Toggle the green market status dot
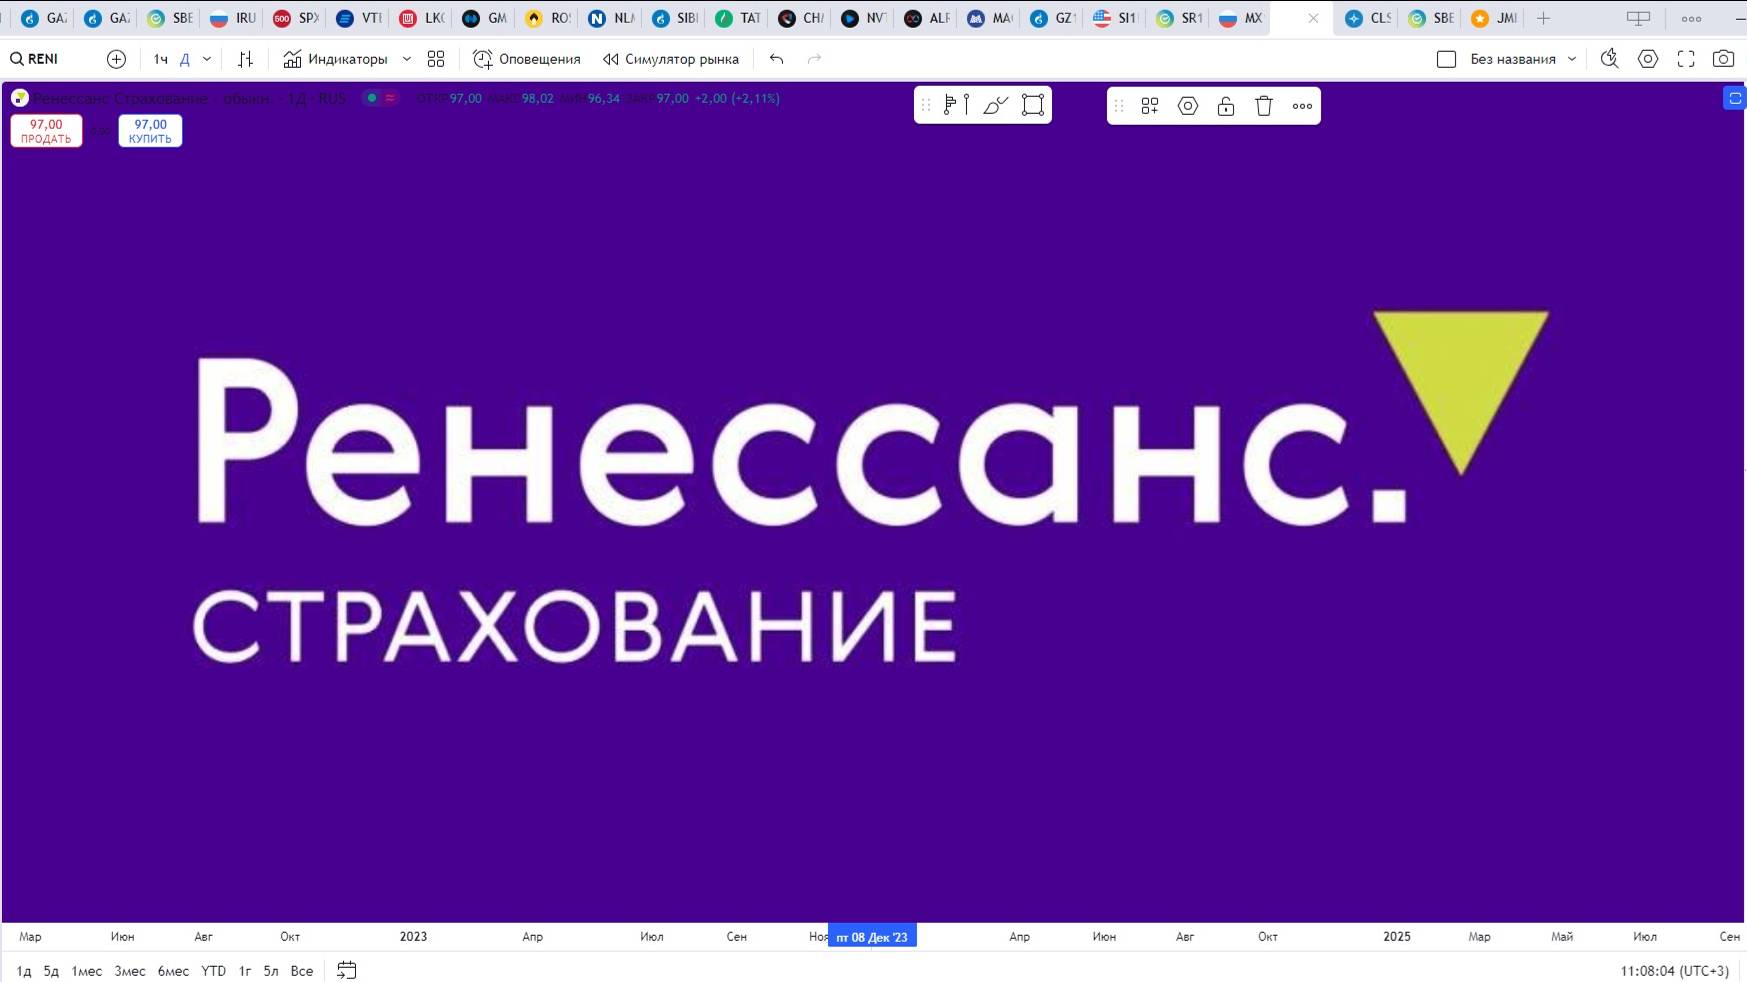The width and height of the screenshot is (1747, 982). [x=372, y=98]
